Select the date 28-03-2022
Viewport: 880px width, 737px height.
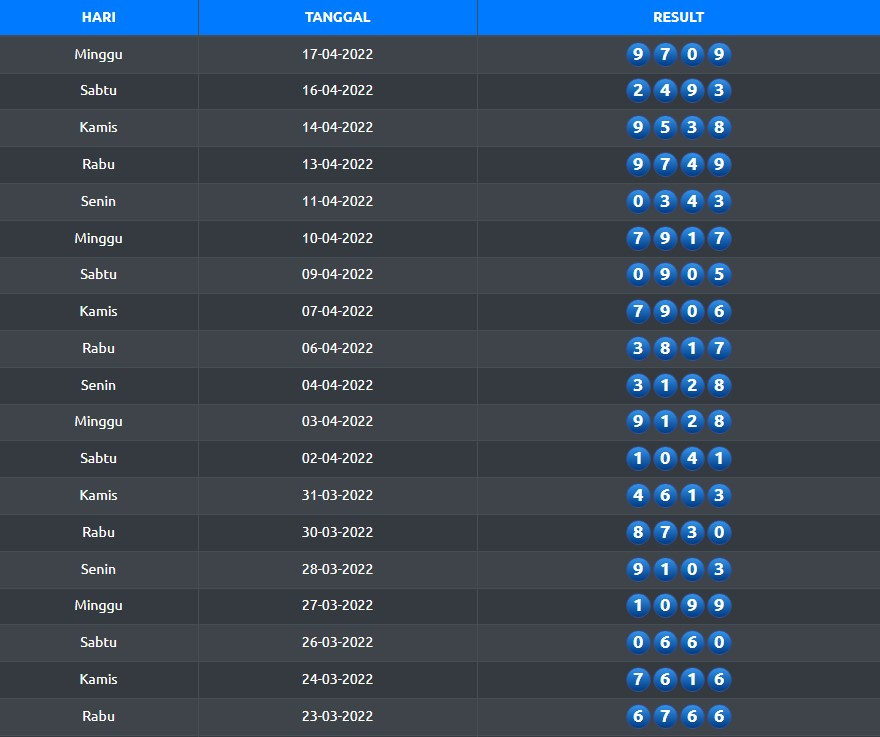coord(337,570)
